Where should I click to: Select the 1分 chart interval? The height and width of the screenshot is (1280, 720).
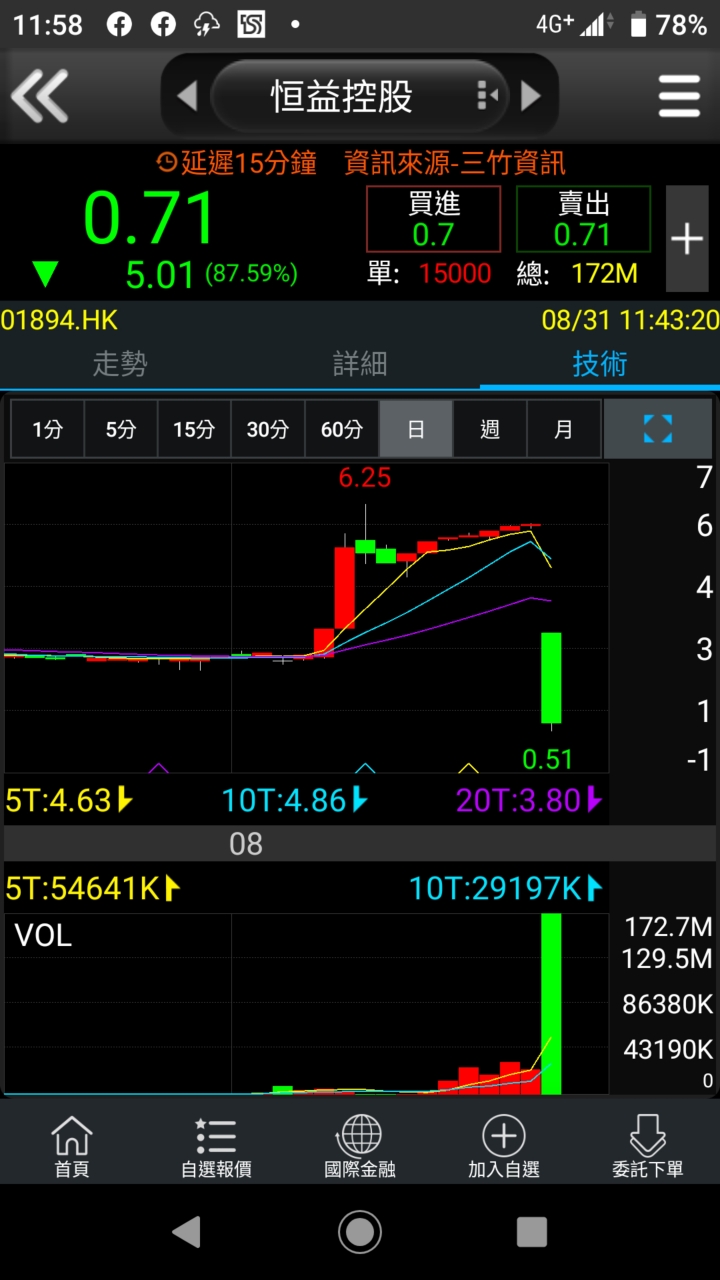[x=47, y=429]
